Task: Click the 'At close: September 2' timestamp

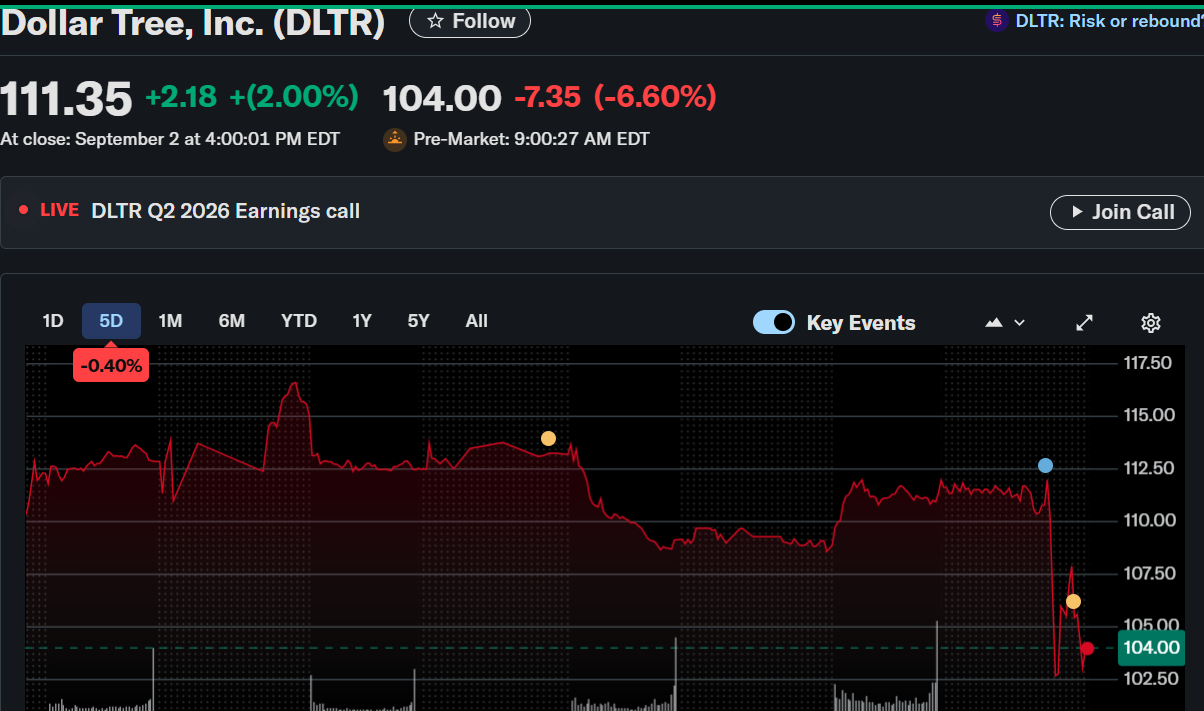Action: pos(170,139)
